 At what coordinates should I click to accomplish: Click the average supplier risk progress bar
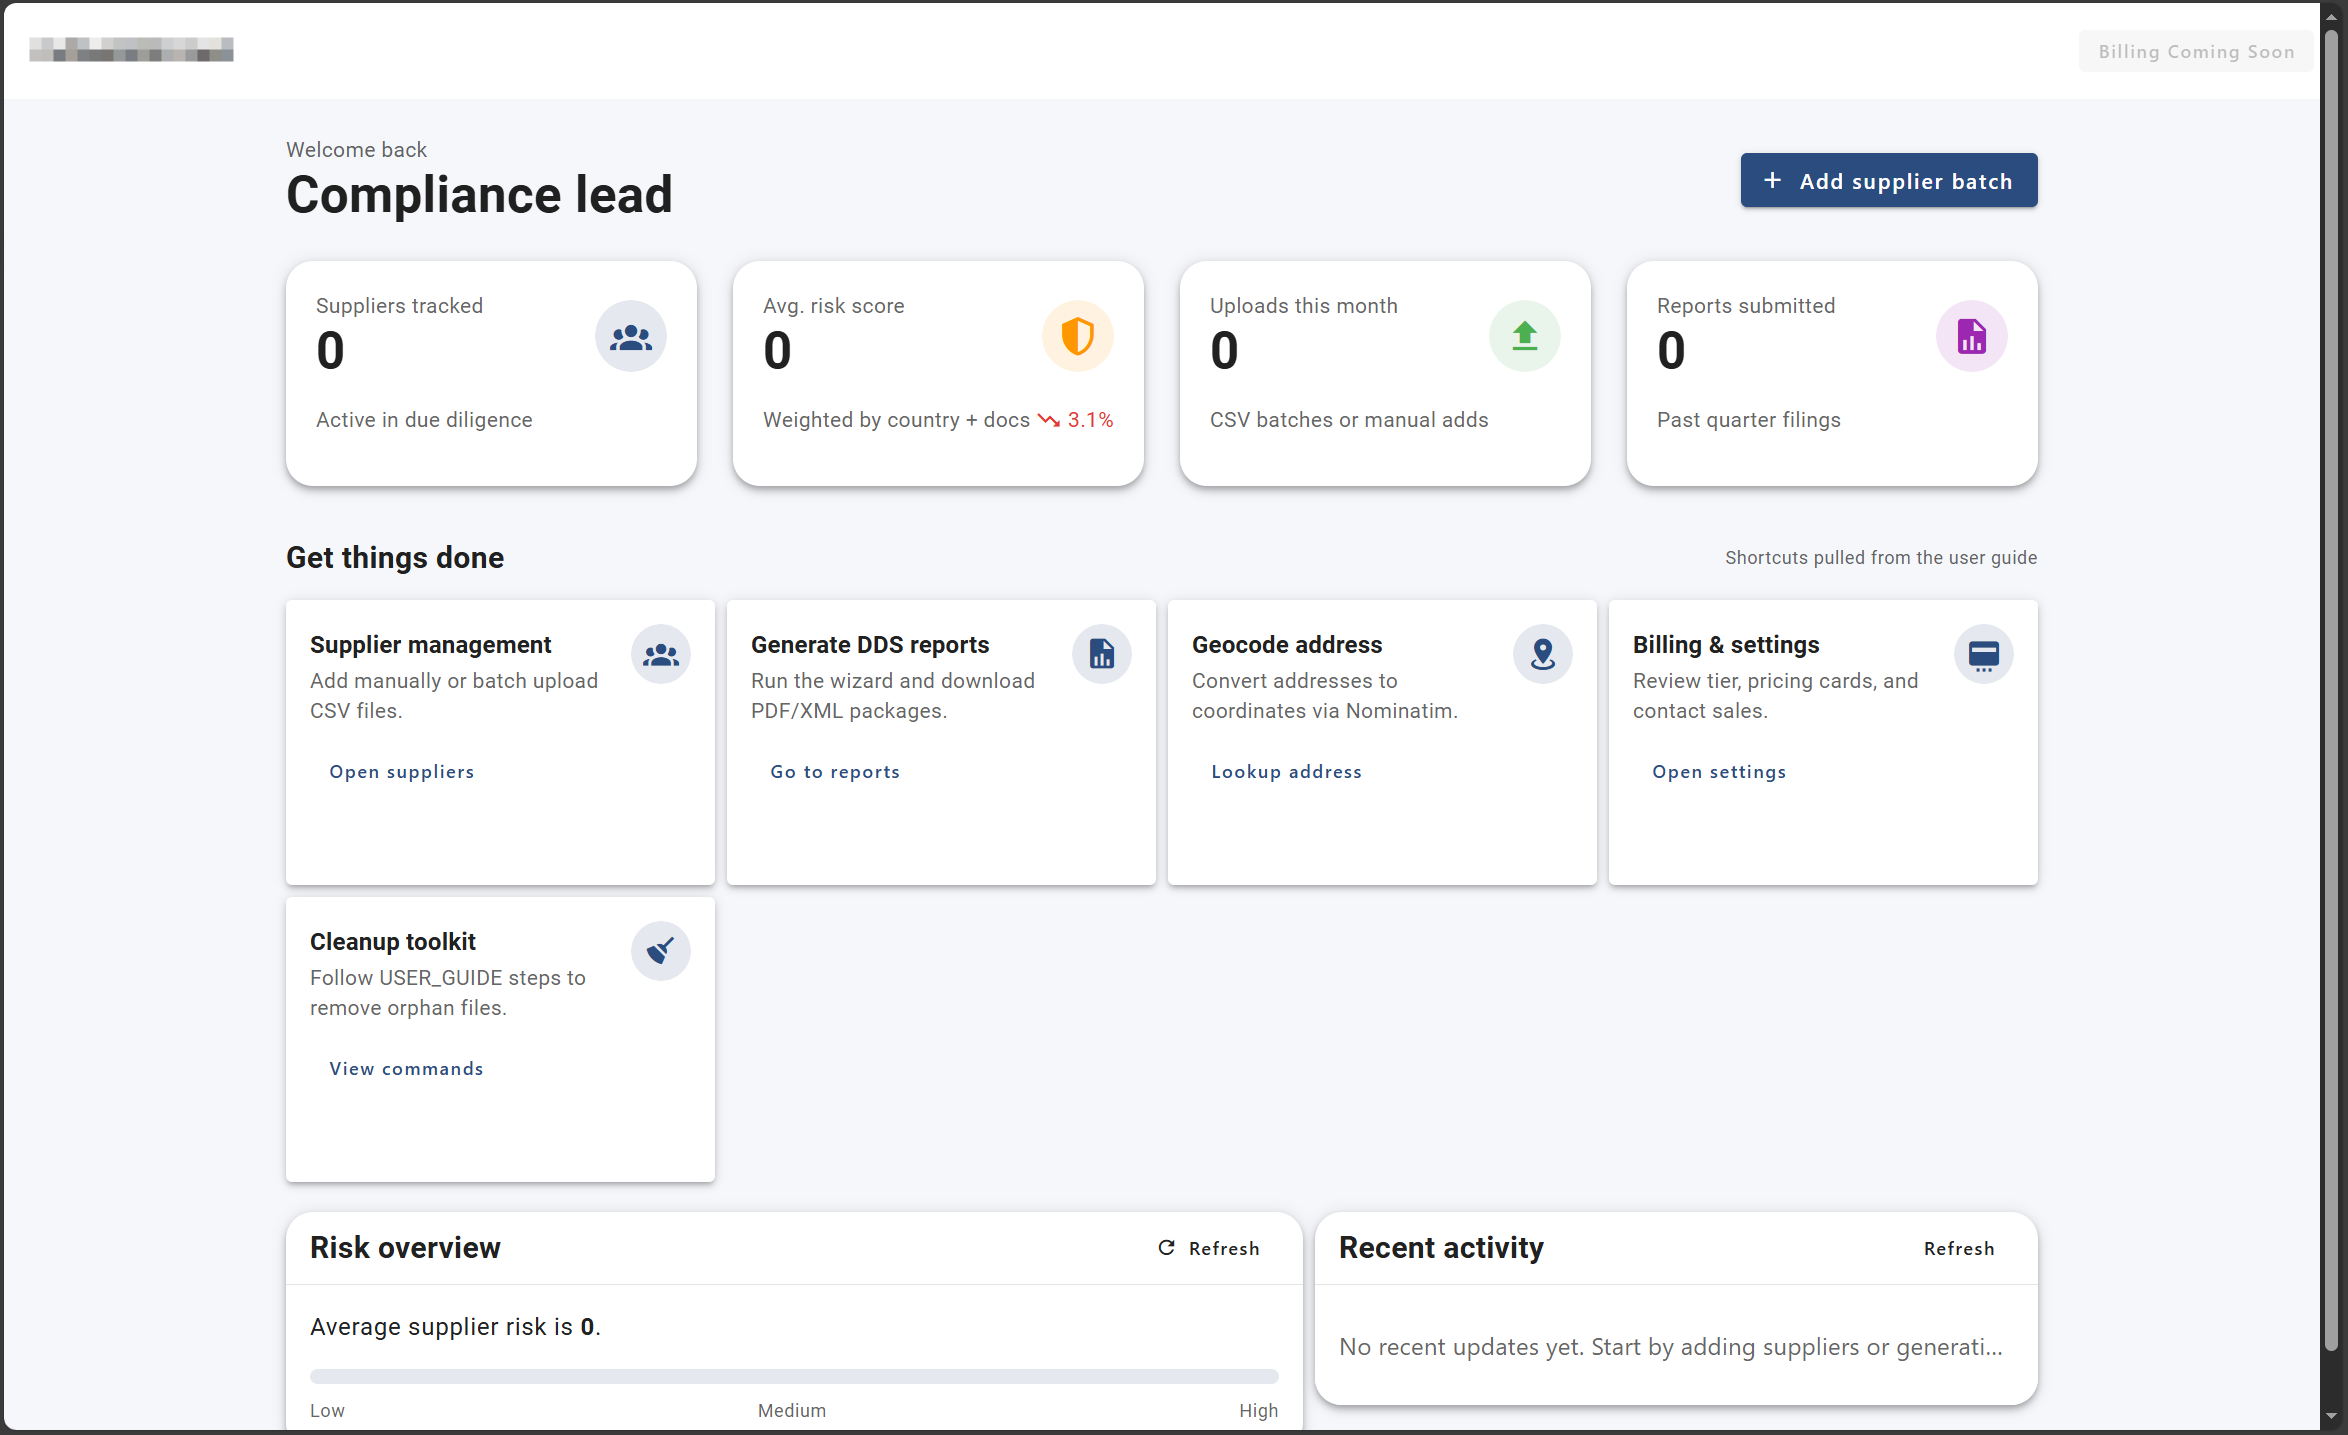(x=793, y=1376)
